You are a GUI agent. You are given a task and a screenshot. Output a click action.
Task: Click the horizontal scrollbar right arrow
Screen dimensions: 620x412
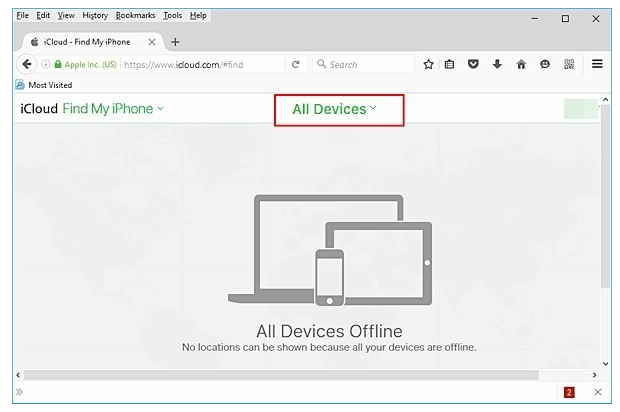pos(594,375)
